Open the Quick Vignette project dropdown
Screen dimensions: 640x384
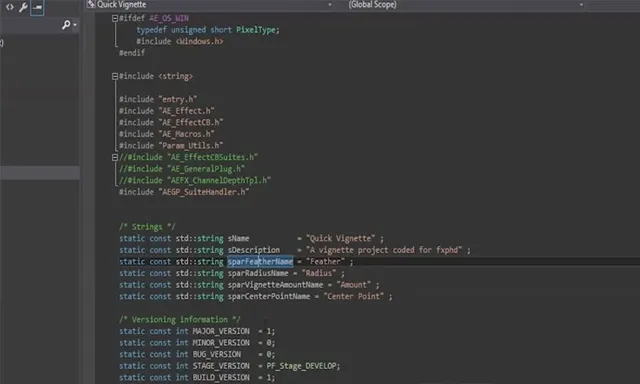[x=330, y=5]
